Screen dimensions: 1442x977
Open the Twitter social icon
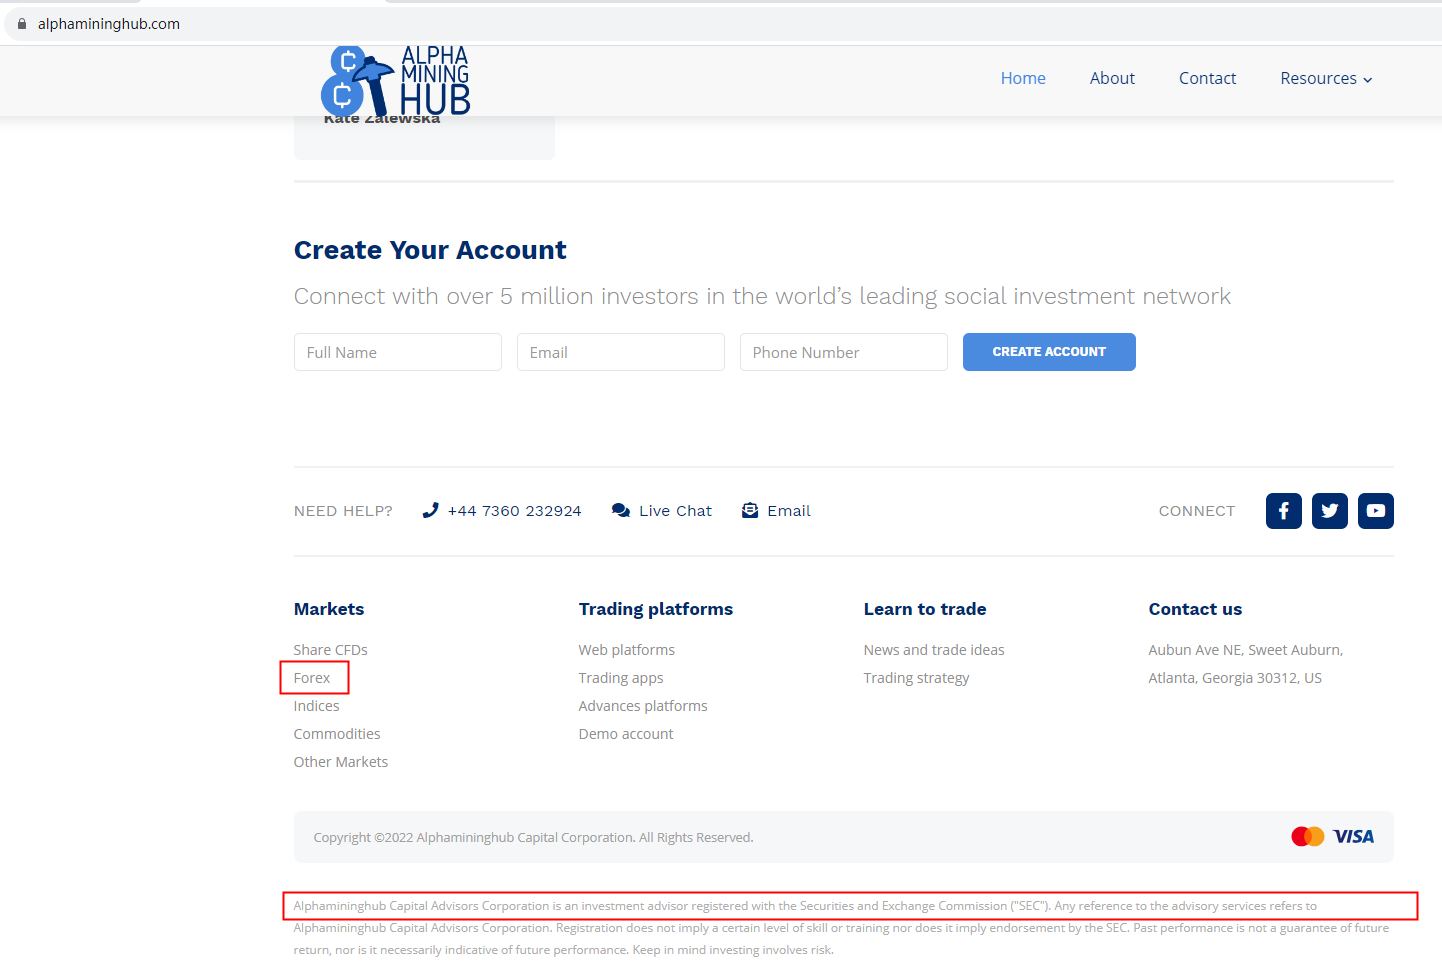1330,511
